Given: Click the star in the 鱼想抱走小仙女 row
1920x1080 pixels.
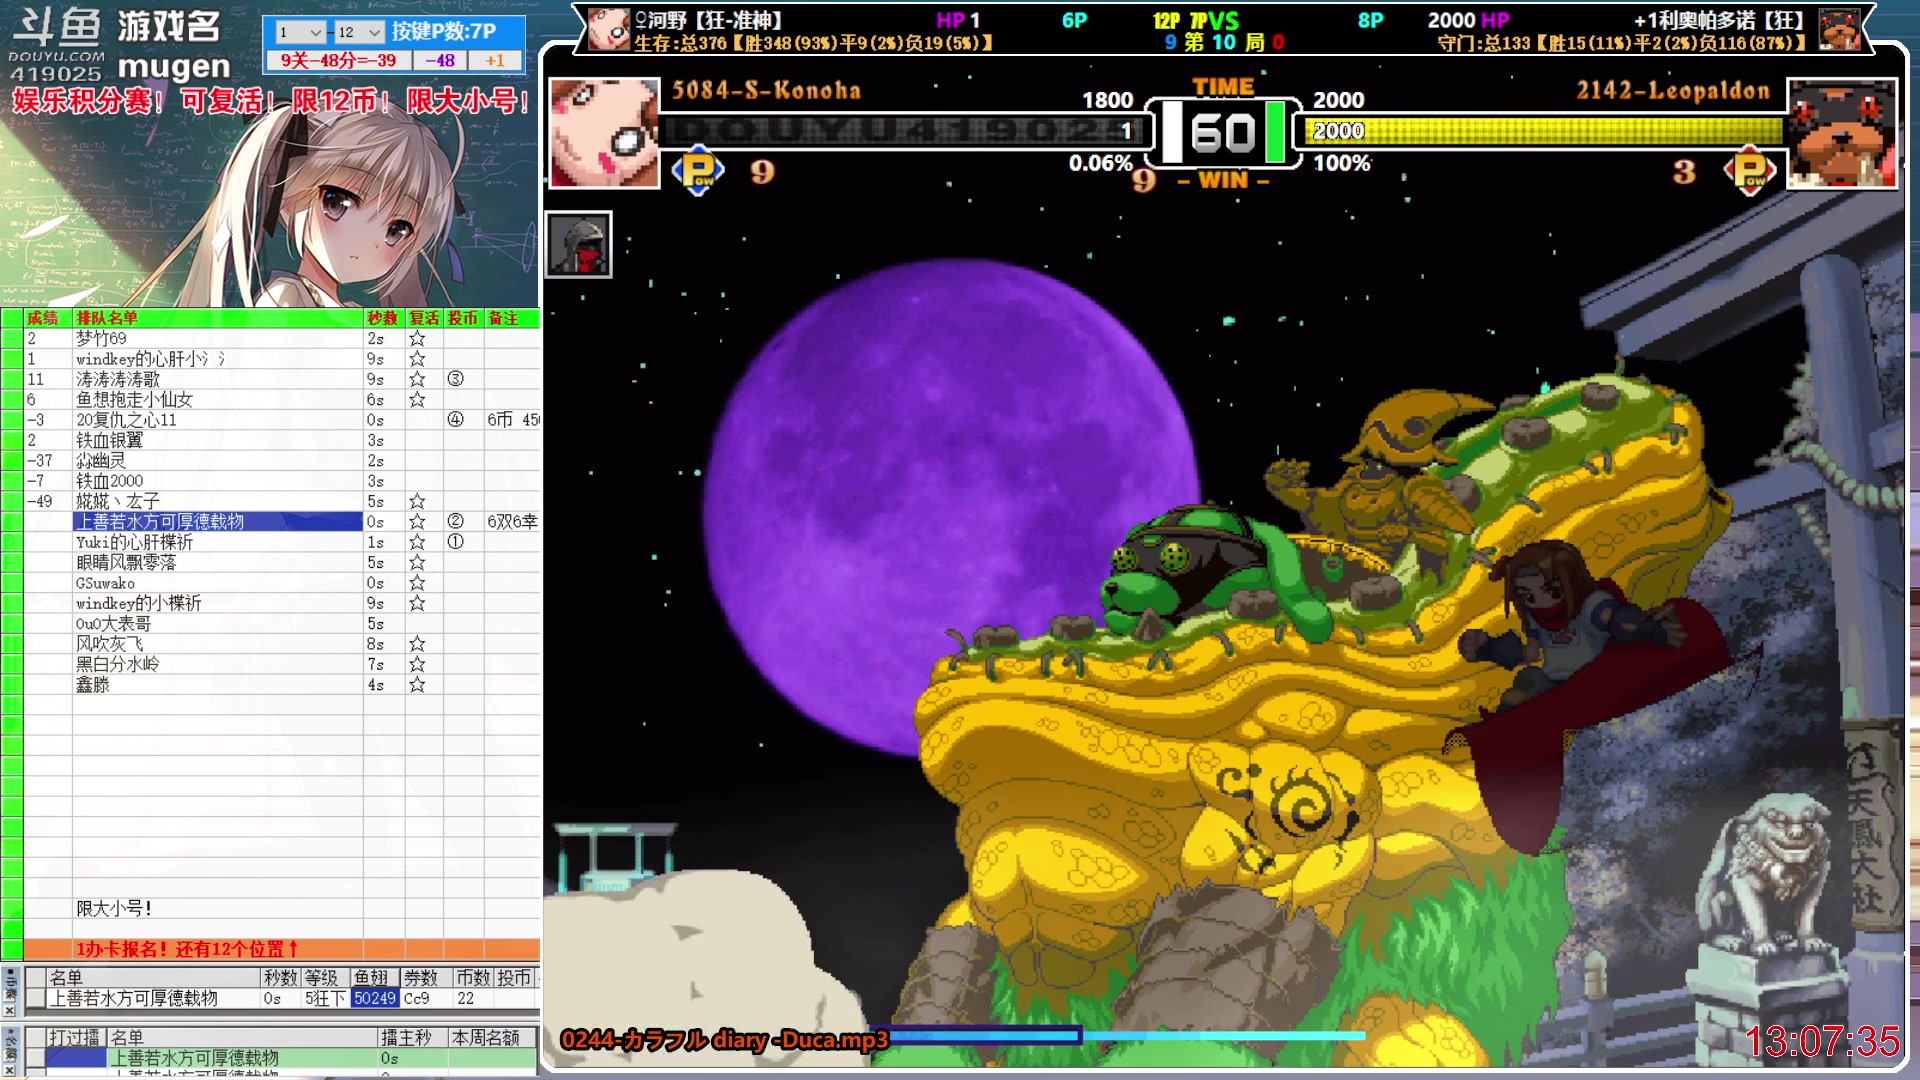Looking at the screenshot, I should pyautogui.click(x=417, y=400).
